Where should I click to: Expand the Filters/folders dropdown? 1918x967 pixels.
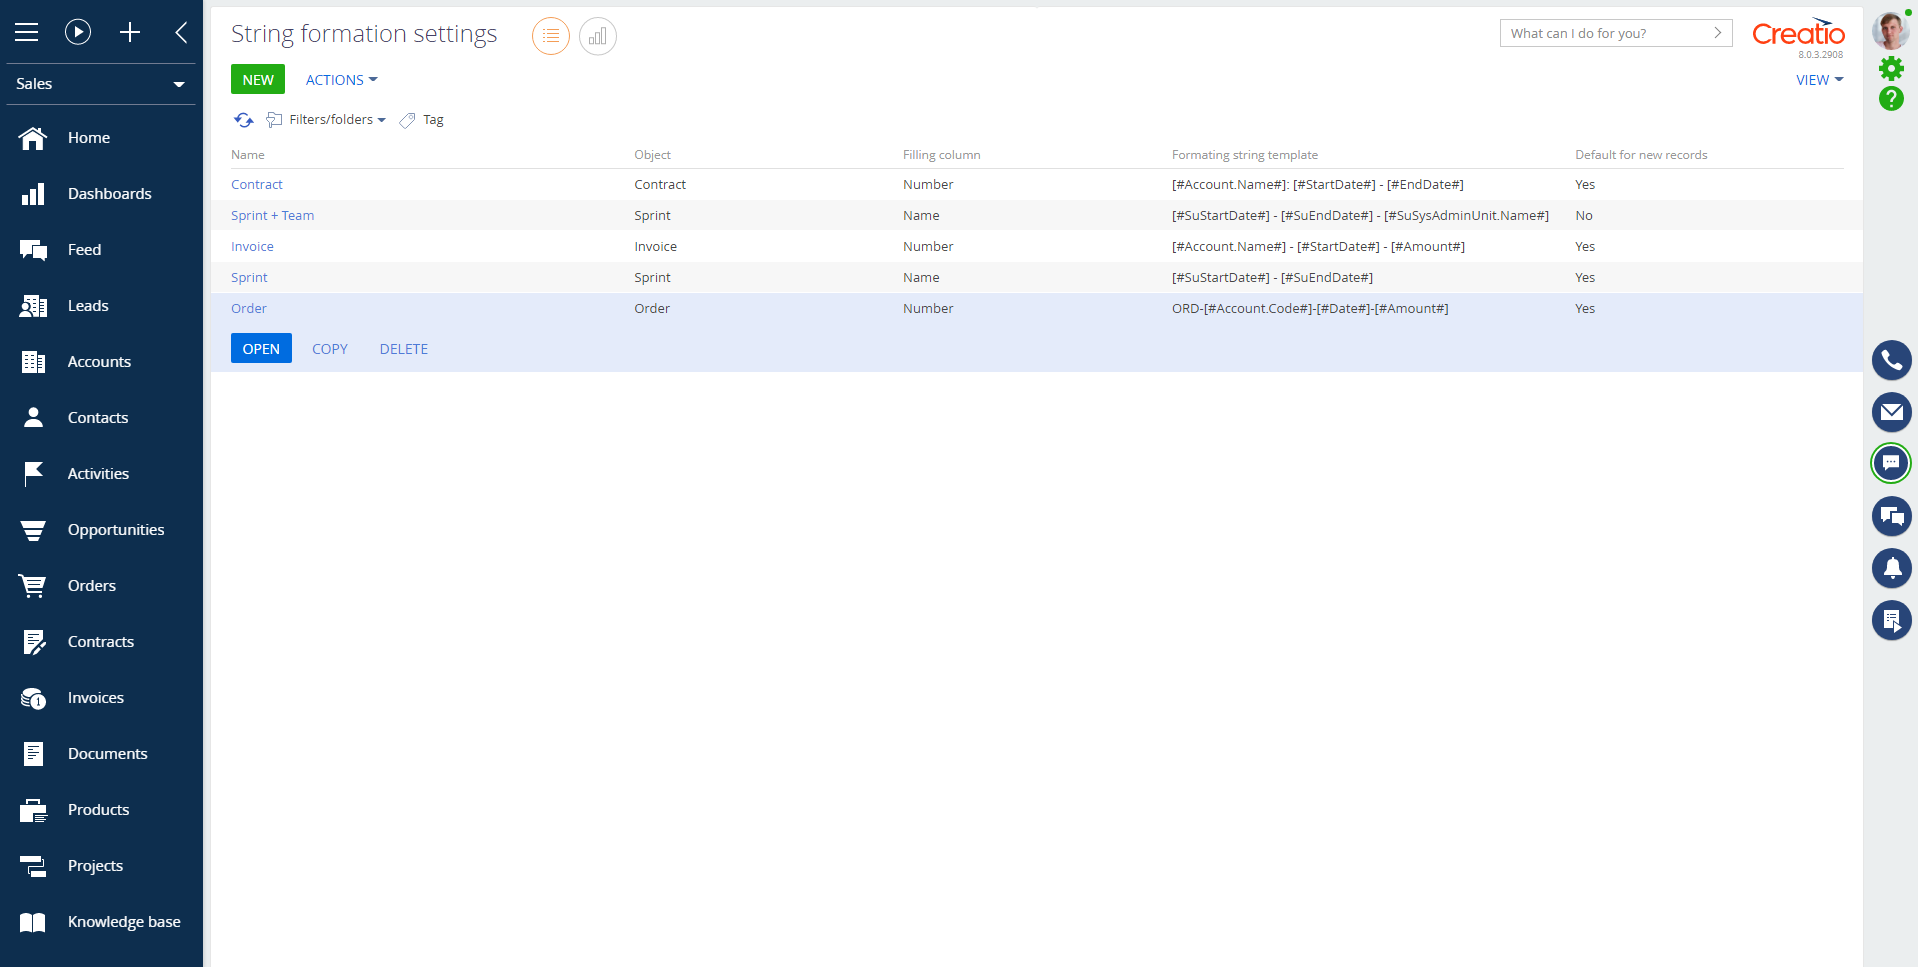point(327,119)
